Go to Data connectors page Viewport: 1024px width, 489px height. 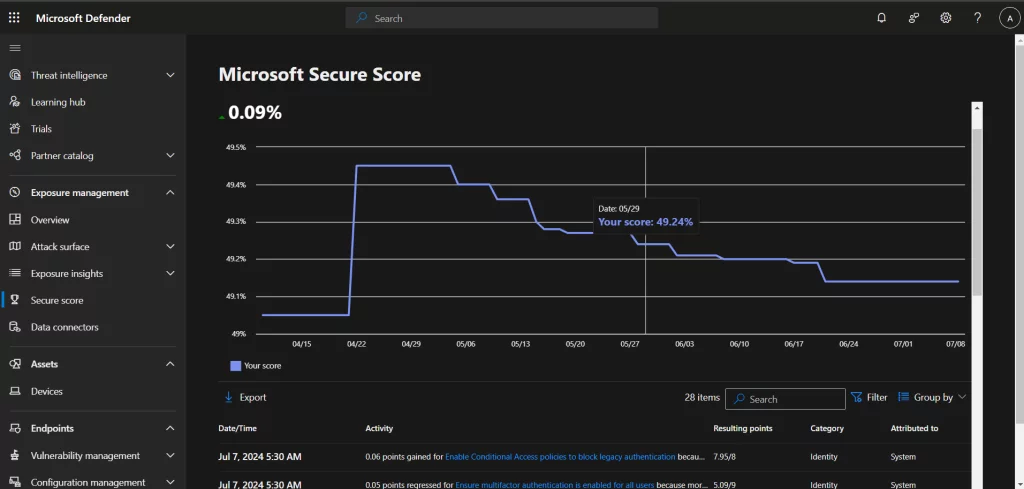[64, 327]
